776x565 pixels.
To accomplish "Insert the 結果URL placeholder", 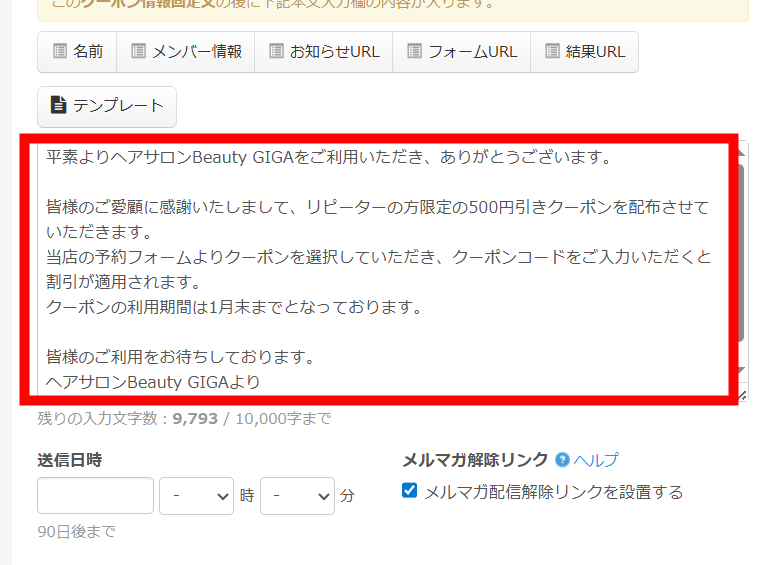I will pyautogui.click(x=584, y=52).
